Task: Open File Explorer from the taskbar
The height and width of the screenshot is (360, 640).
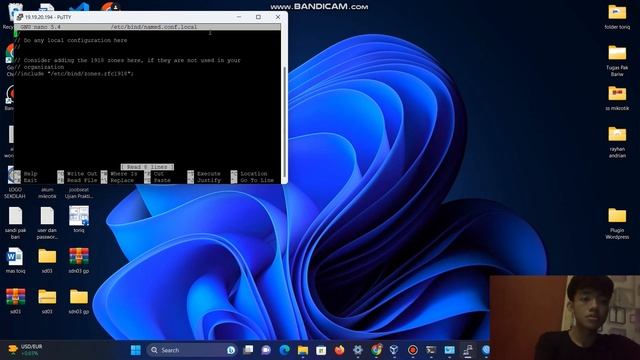Action: tap(303, 350)
